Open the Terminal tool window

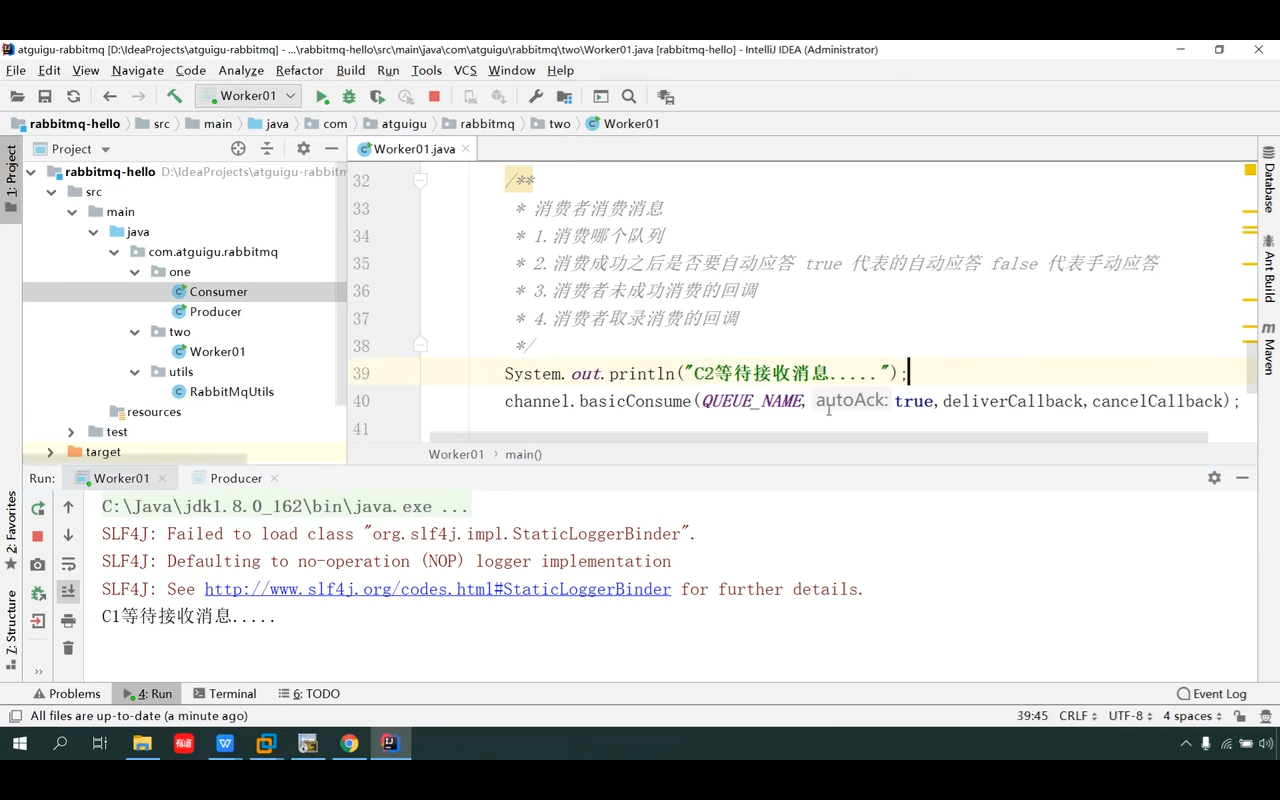225,694
